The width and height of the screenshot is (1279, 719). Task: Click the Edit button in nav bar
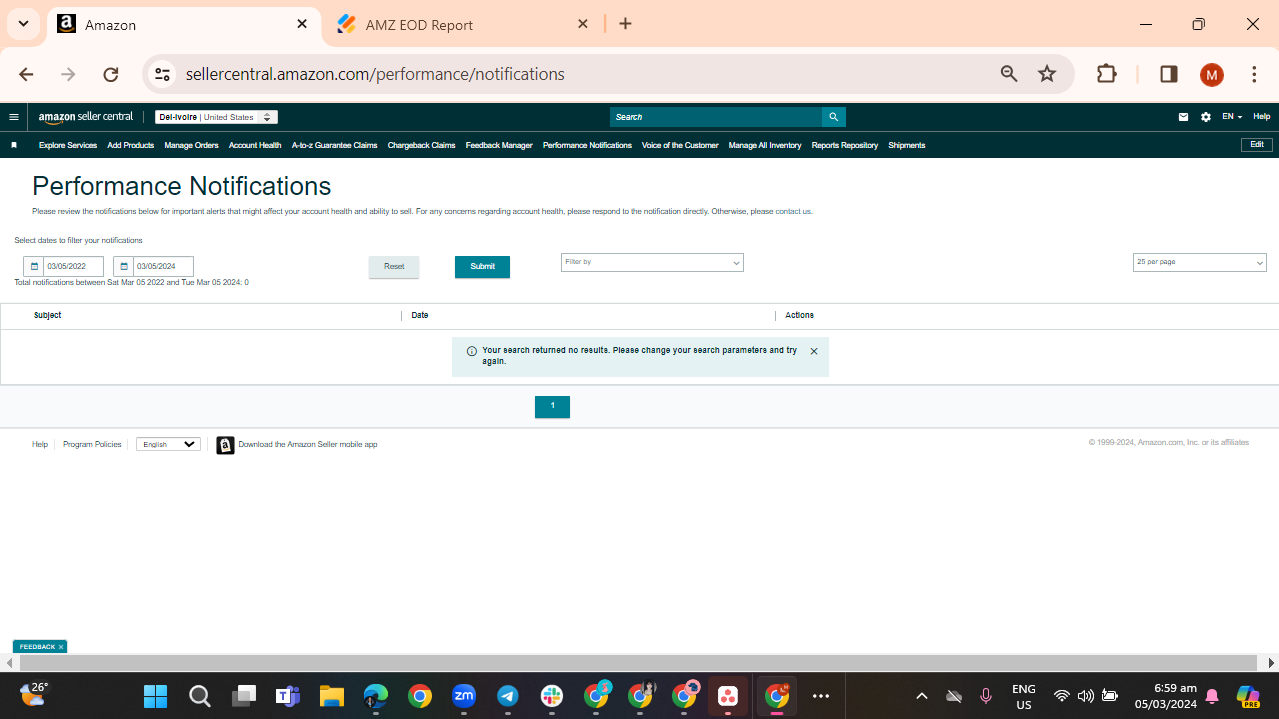coord(1257,145)
